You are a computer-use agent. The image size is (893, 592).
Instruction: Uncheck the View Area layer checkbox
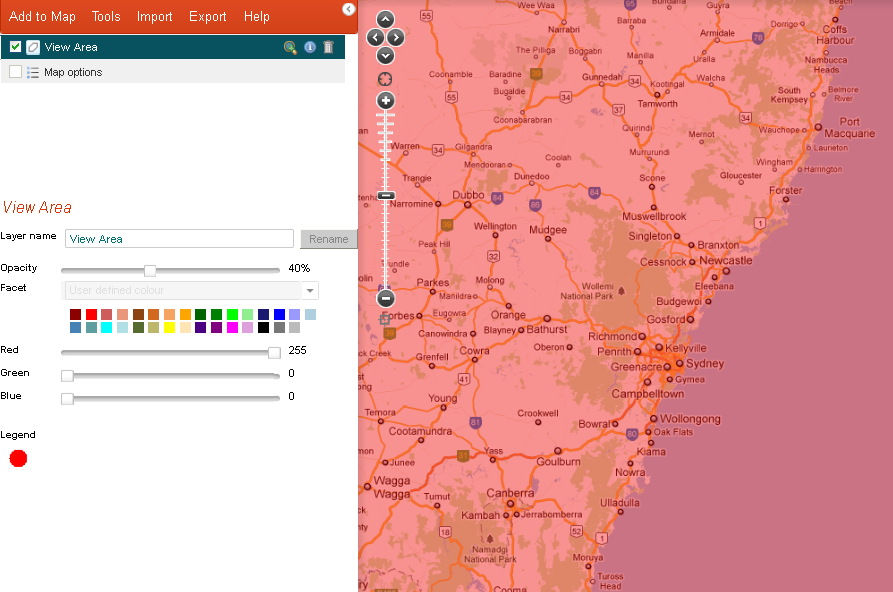[16, 47]
